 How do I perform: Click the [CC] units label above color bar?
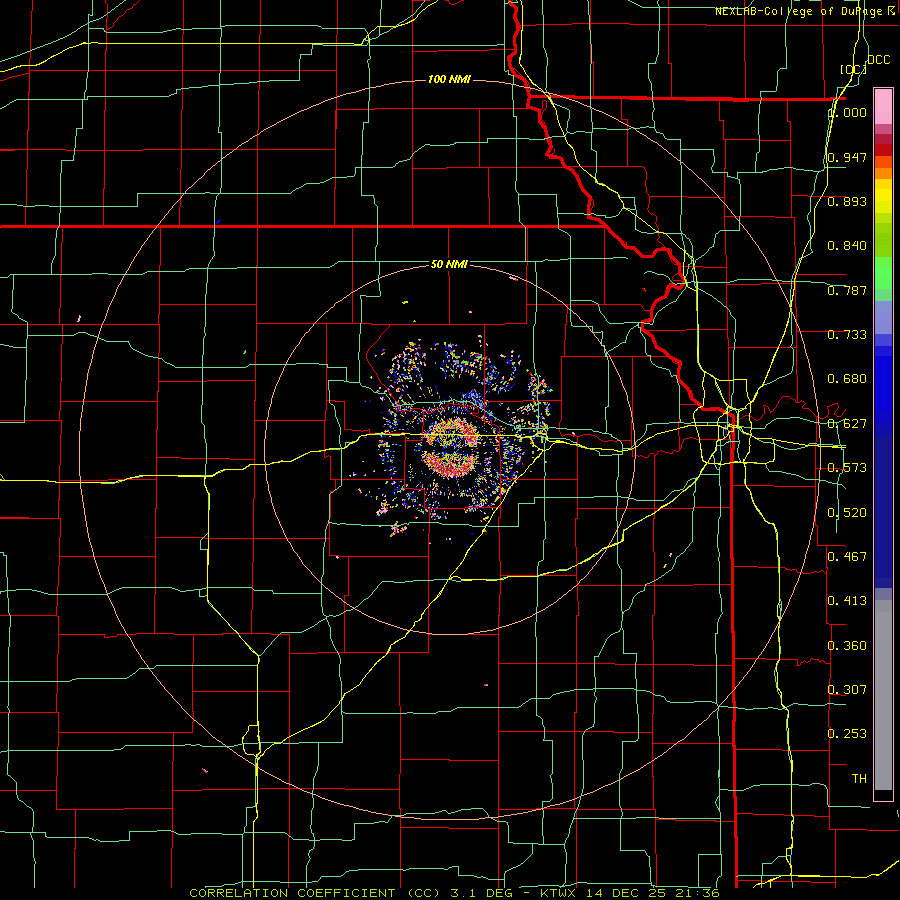click(x=853, y=69)
